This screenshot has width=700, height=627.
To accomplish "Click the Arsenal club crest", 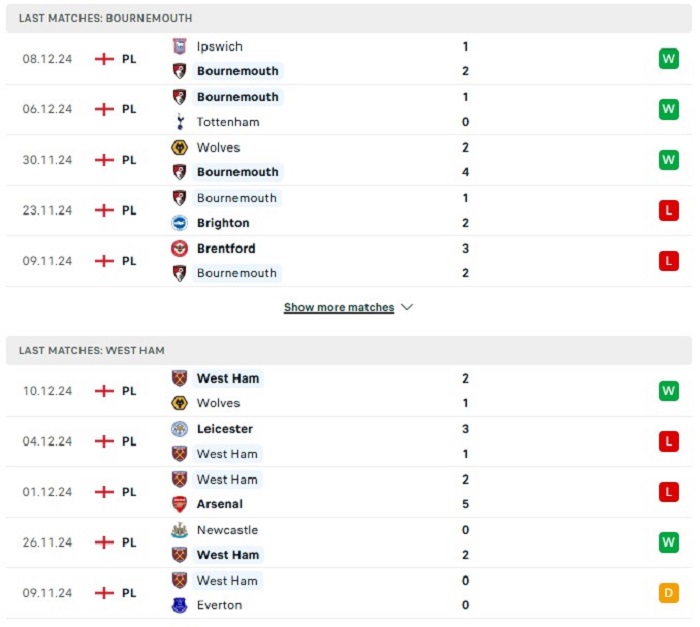I will (x=179, y=504).
